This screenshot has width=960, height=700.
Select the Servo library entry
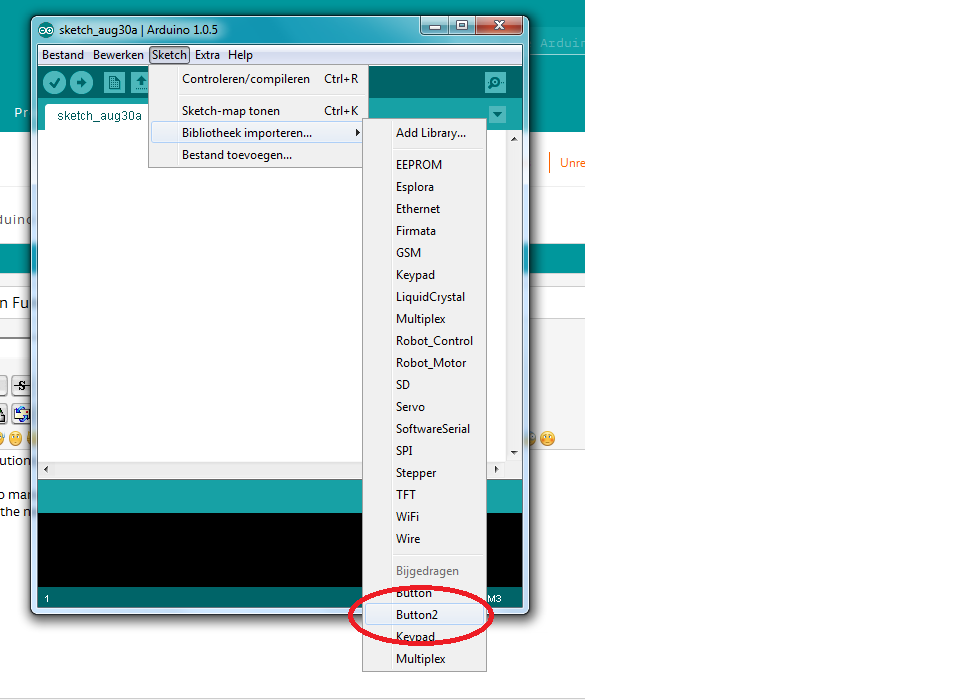coord(410,407)
